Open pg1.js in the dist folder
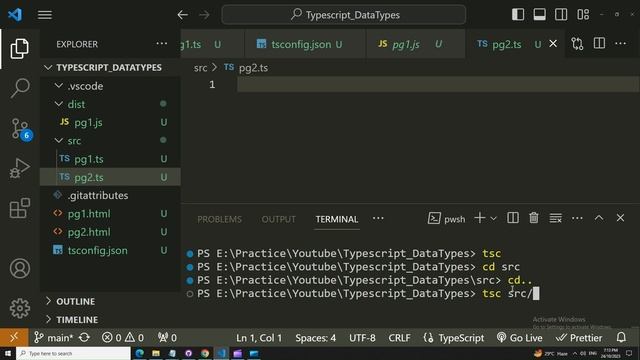The width and height of the screenshot is (640, 360). [x=110, y=122]
